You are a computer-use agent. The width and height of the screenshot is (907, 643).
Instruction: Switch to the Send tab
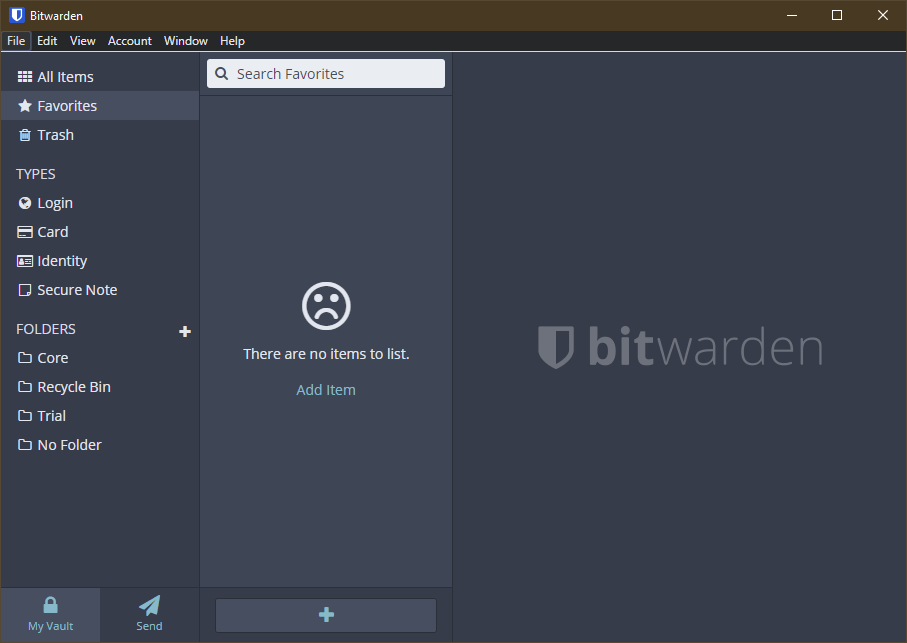149,615
